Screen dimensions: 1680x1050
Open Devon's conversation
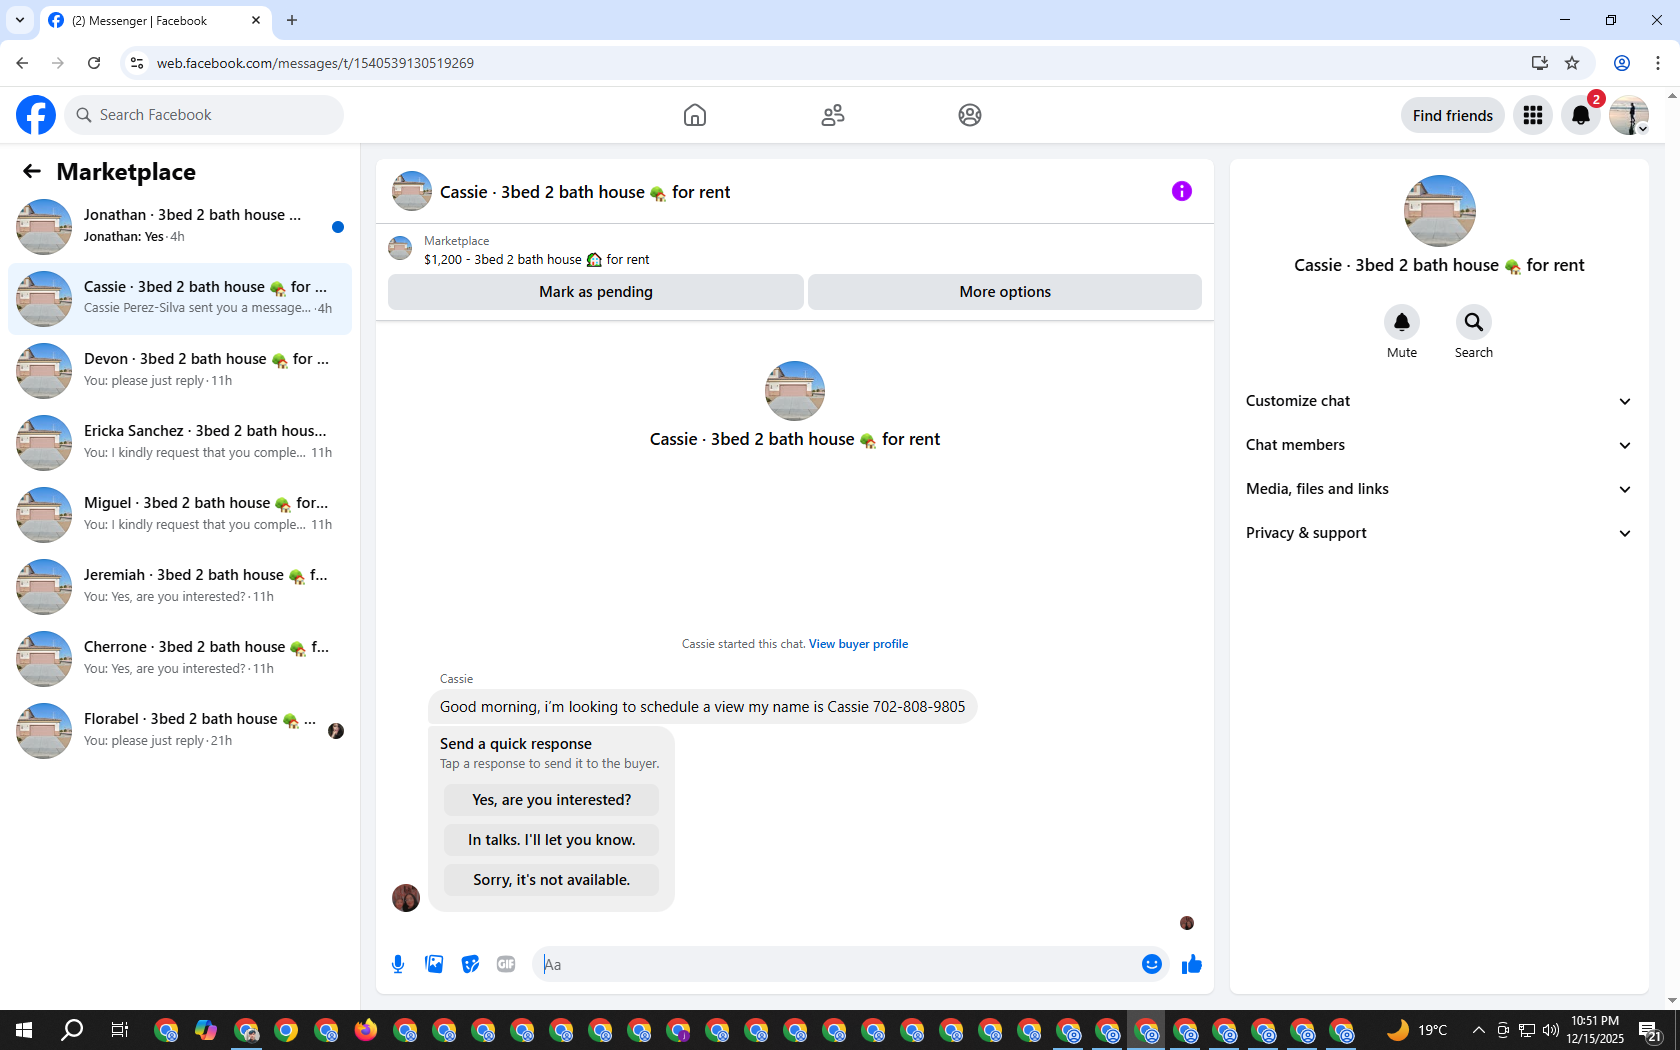[180, 371]
